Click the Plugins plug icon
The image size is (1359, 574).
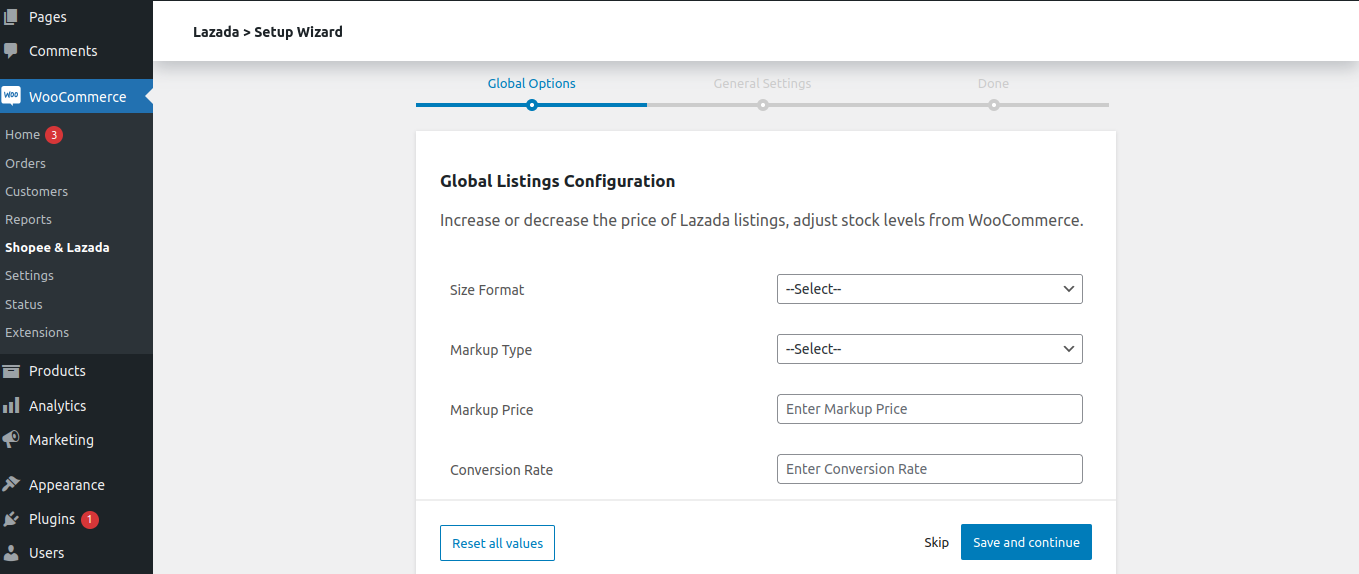click(11, 519)
